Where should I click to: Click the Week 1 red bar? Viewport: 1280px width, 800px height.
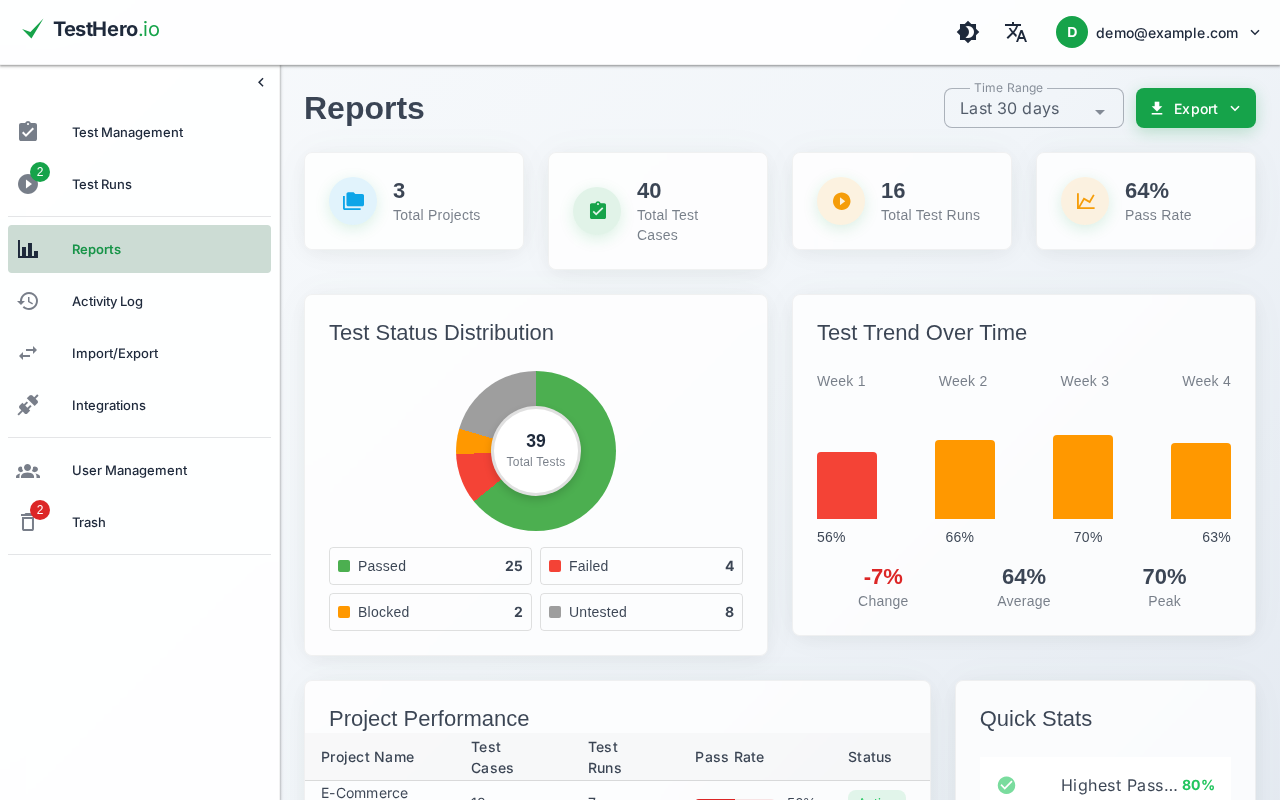coord(847,485)
